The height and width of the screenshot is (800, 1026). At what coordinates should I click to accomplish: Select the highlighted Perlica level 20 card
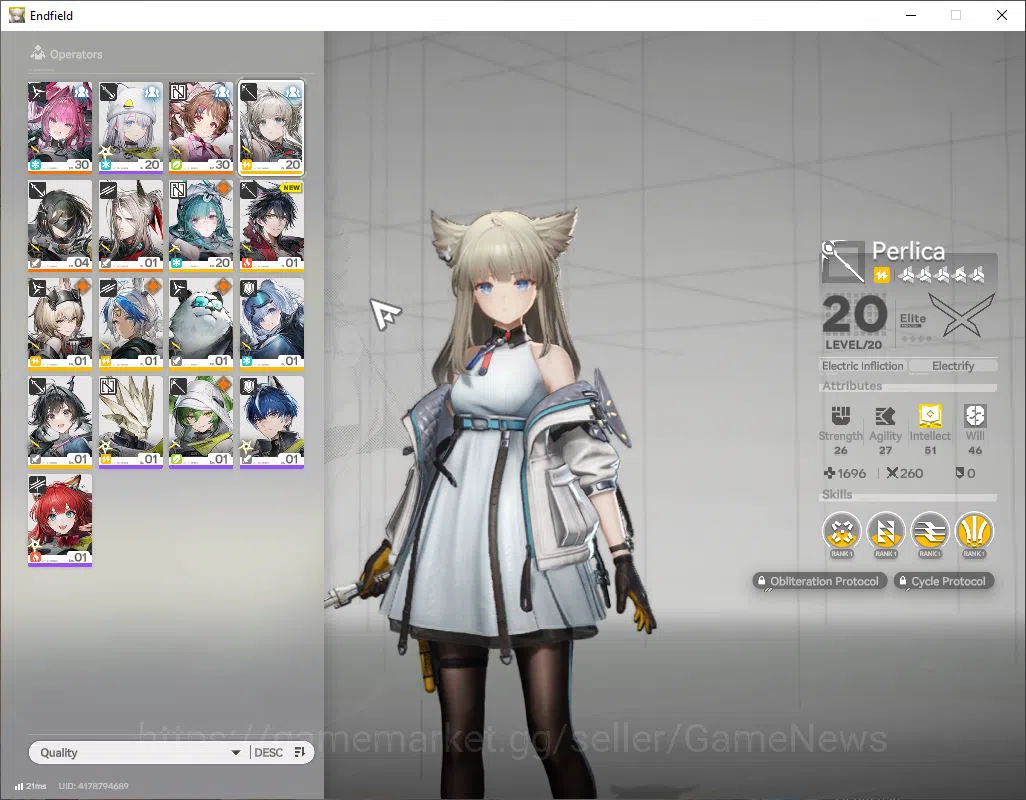click(272, 128)
